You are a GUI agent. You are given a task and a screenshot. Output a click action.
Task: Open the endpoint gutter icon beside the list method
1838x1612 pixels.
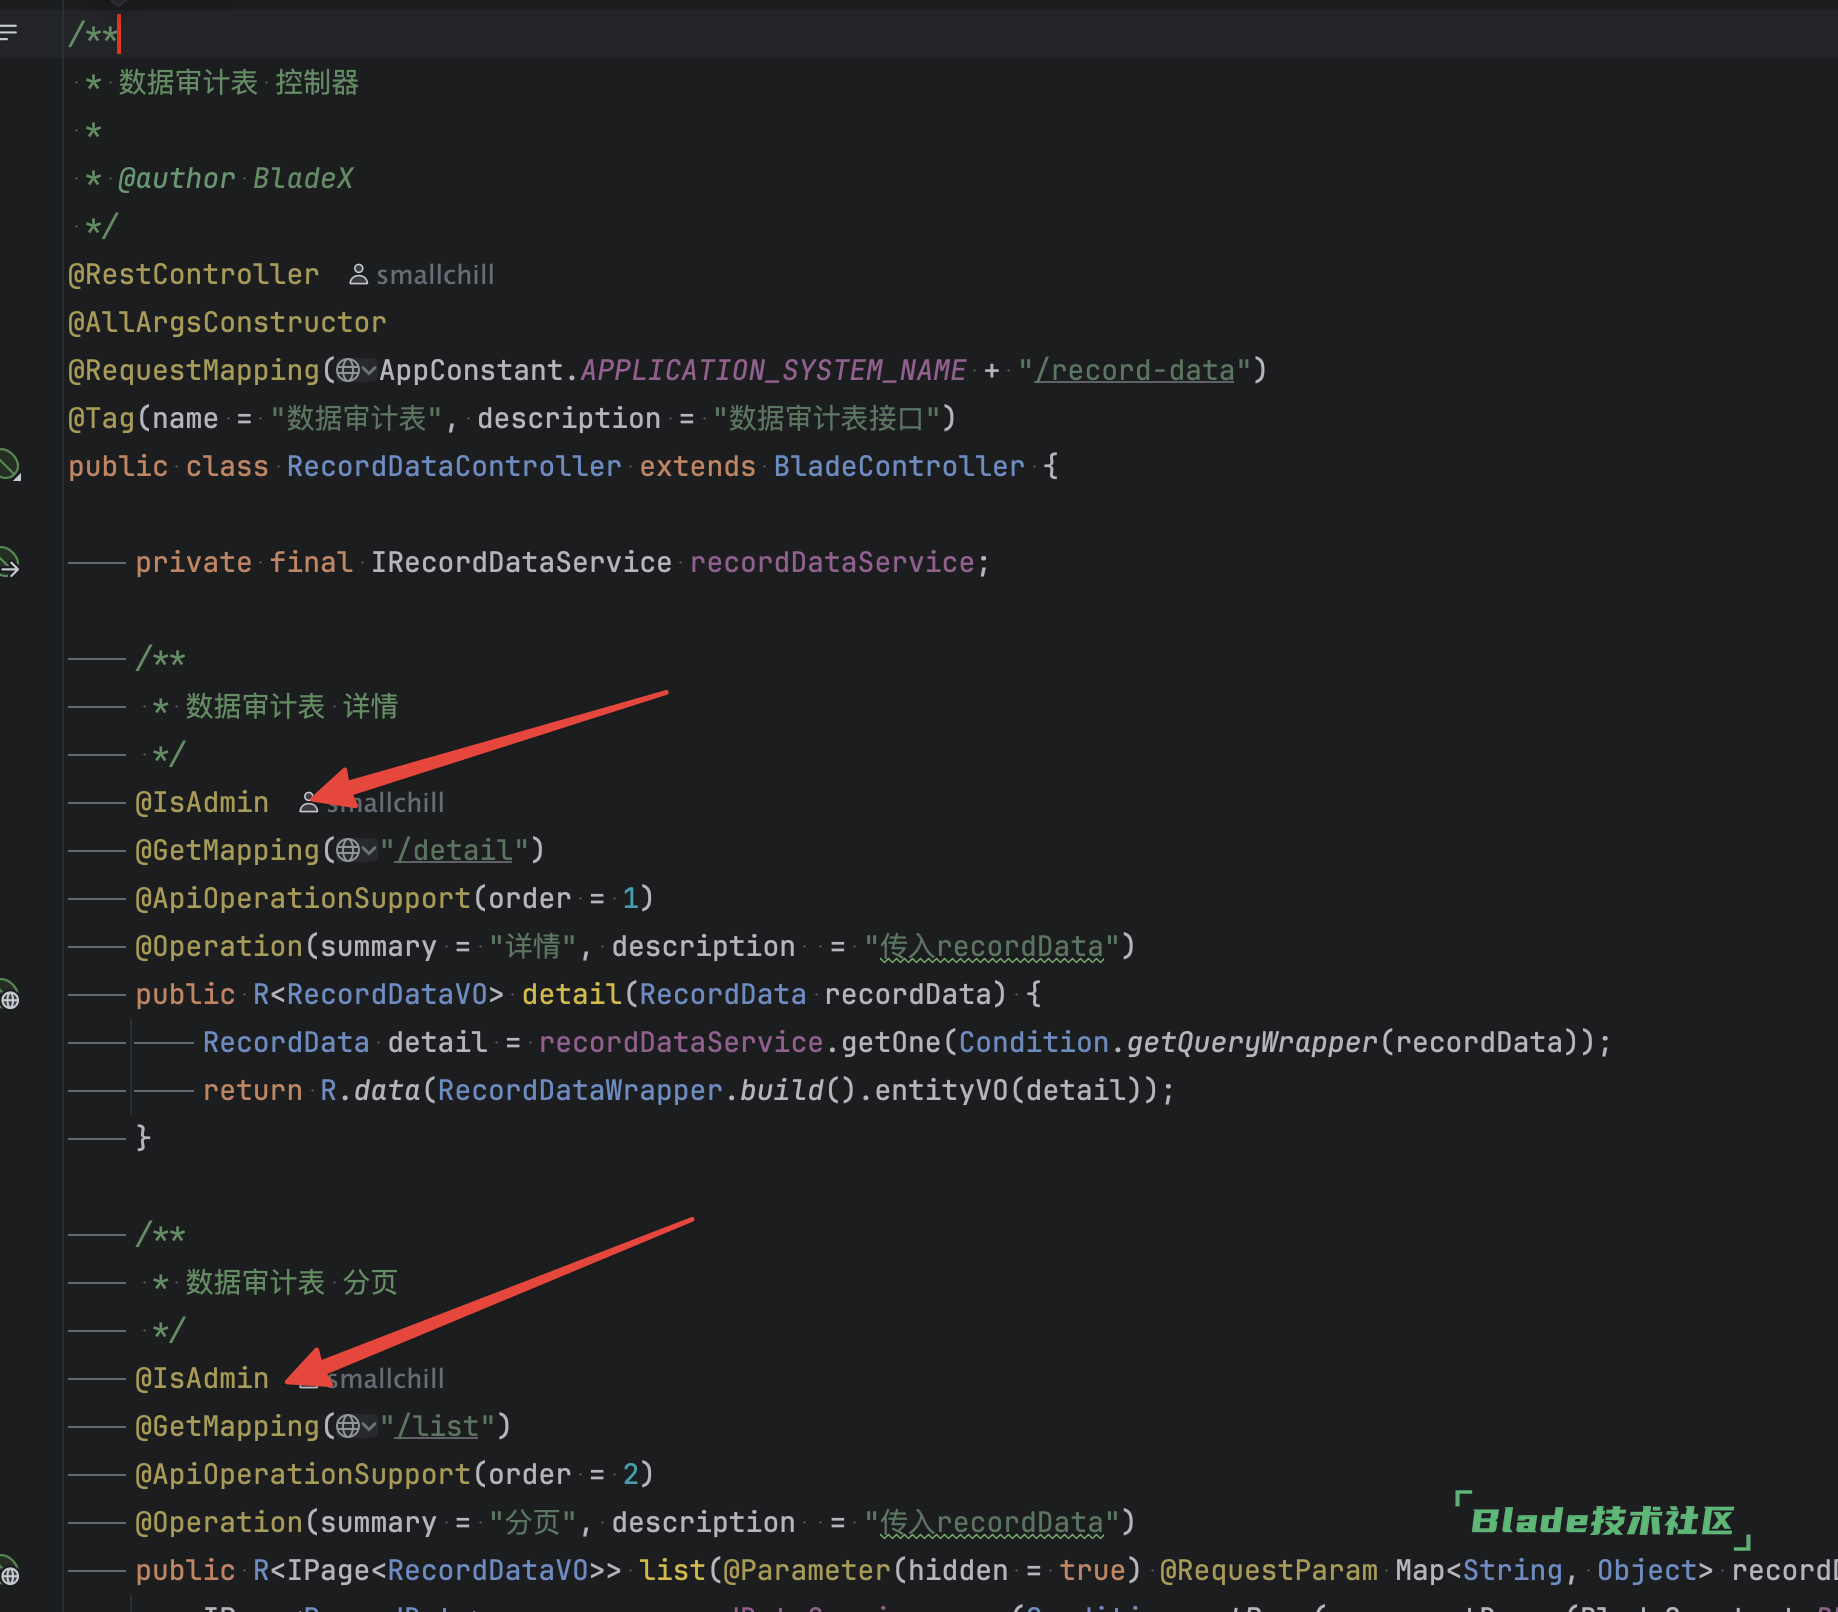(x=9, y=1573)
